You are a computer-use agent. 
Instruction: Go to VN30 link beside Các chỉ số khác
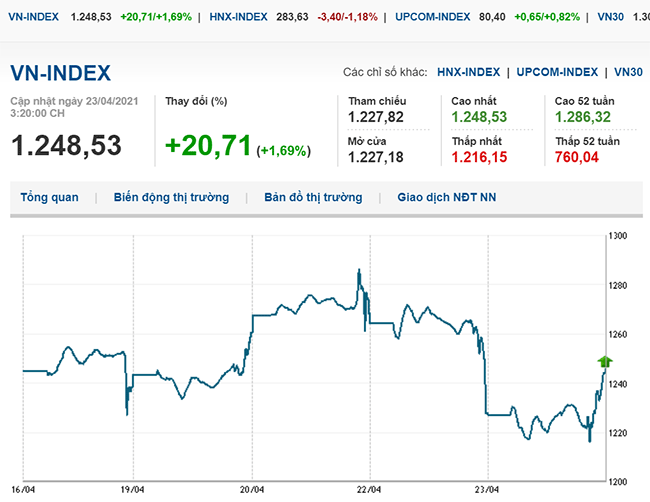[628, 72]
